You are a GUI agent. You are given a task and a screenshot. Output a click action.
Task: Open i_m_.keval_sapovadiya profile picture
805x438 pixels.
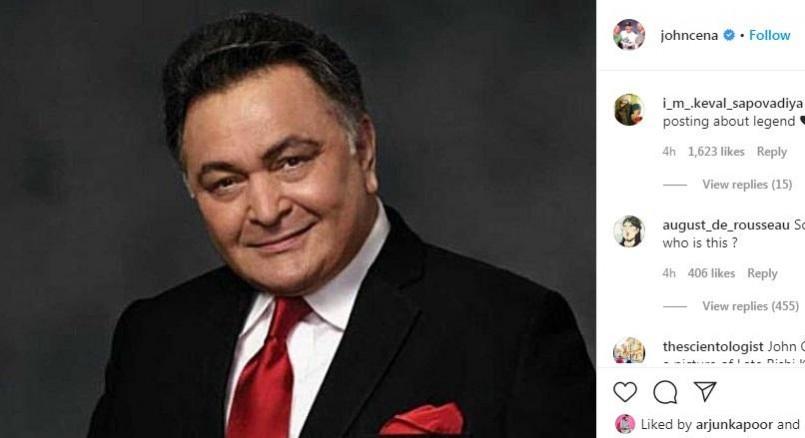click(629, 110)
